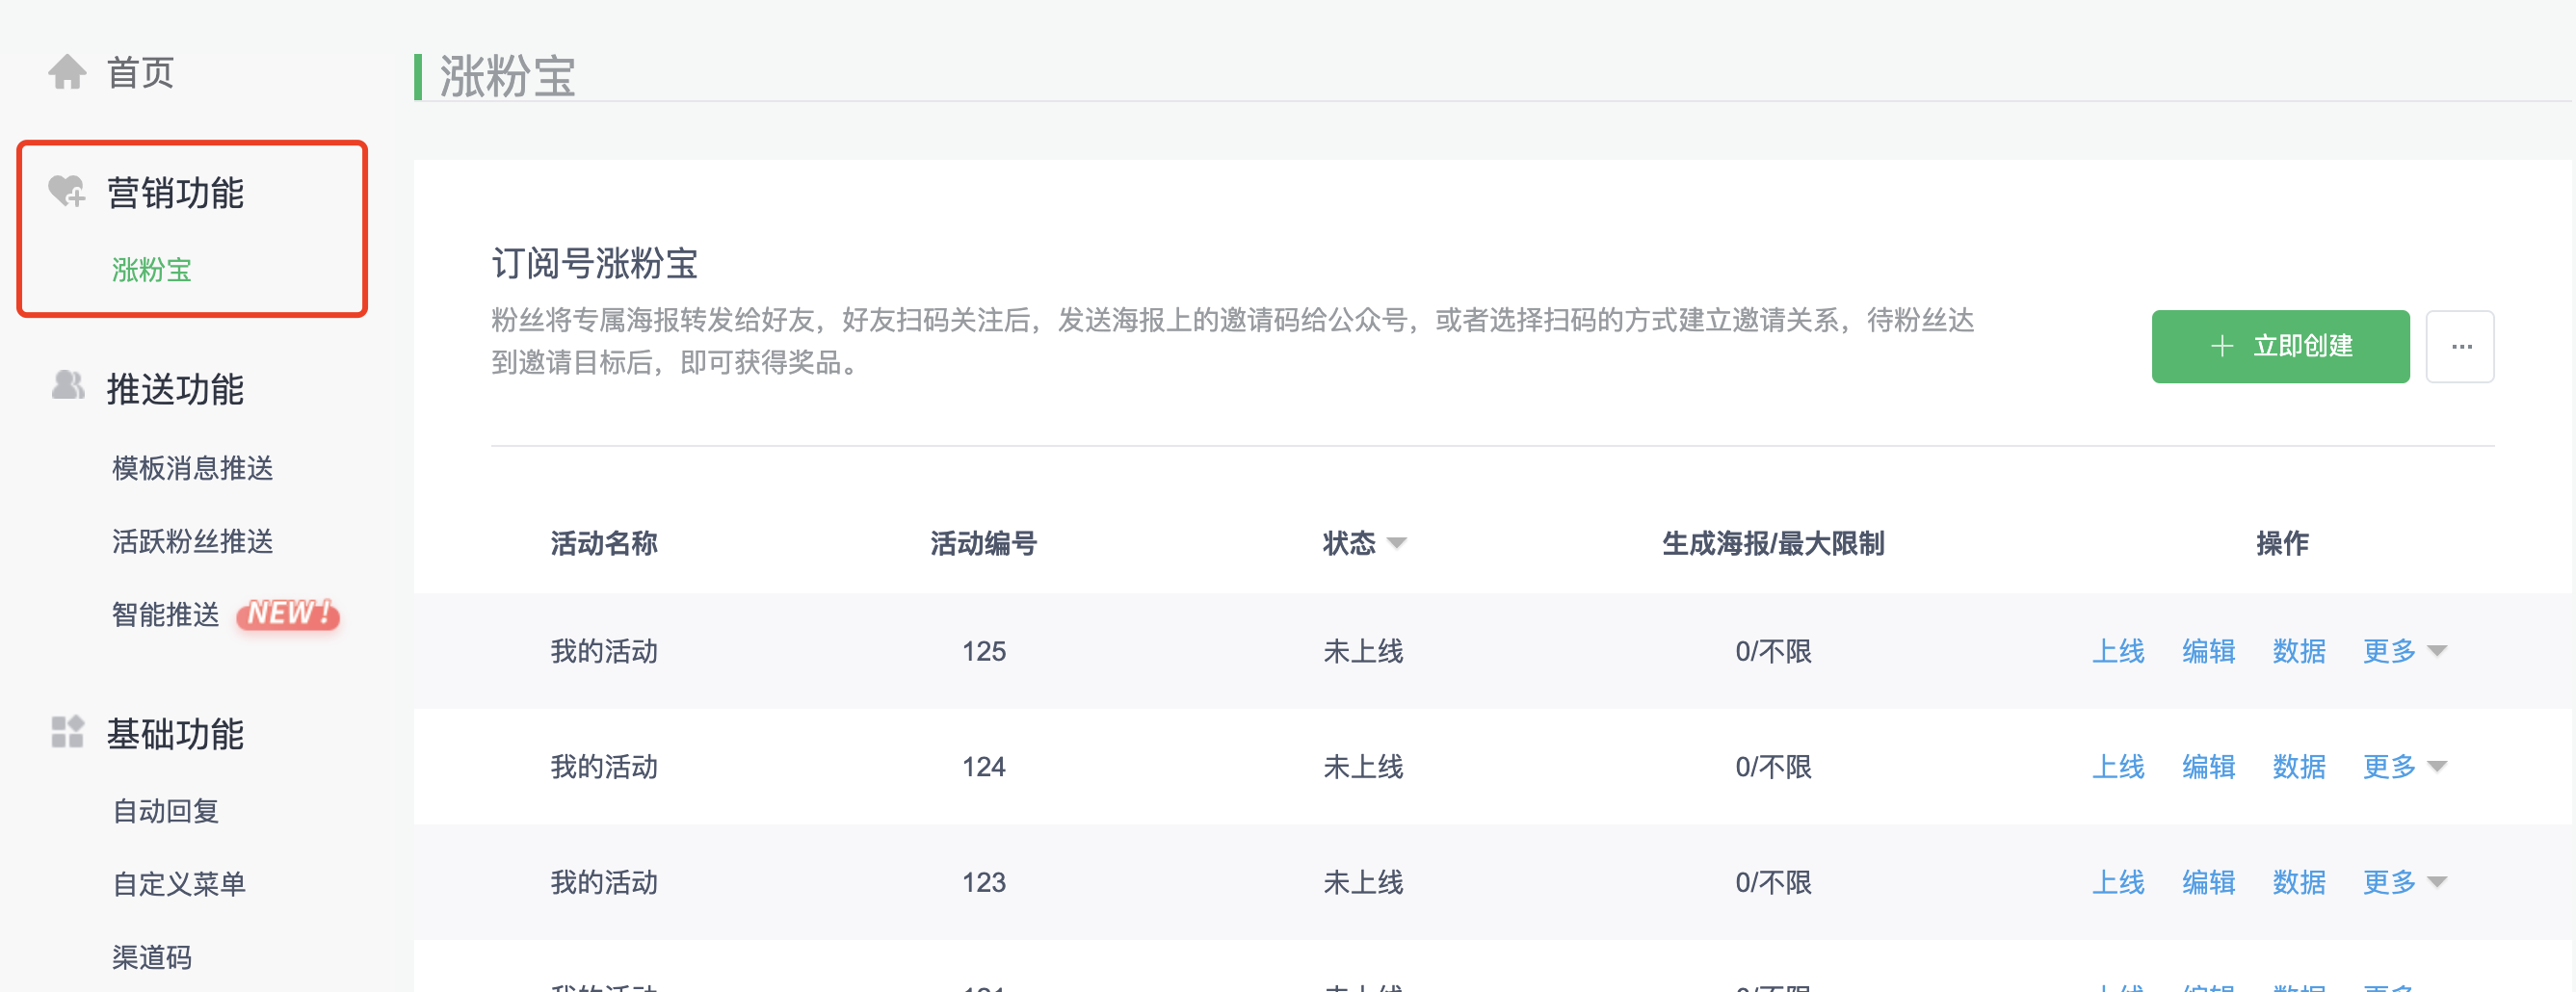Open the three-dot more options button
The width and height of the screenshot is (2576, 992).
point(2460,346)
